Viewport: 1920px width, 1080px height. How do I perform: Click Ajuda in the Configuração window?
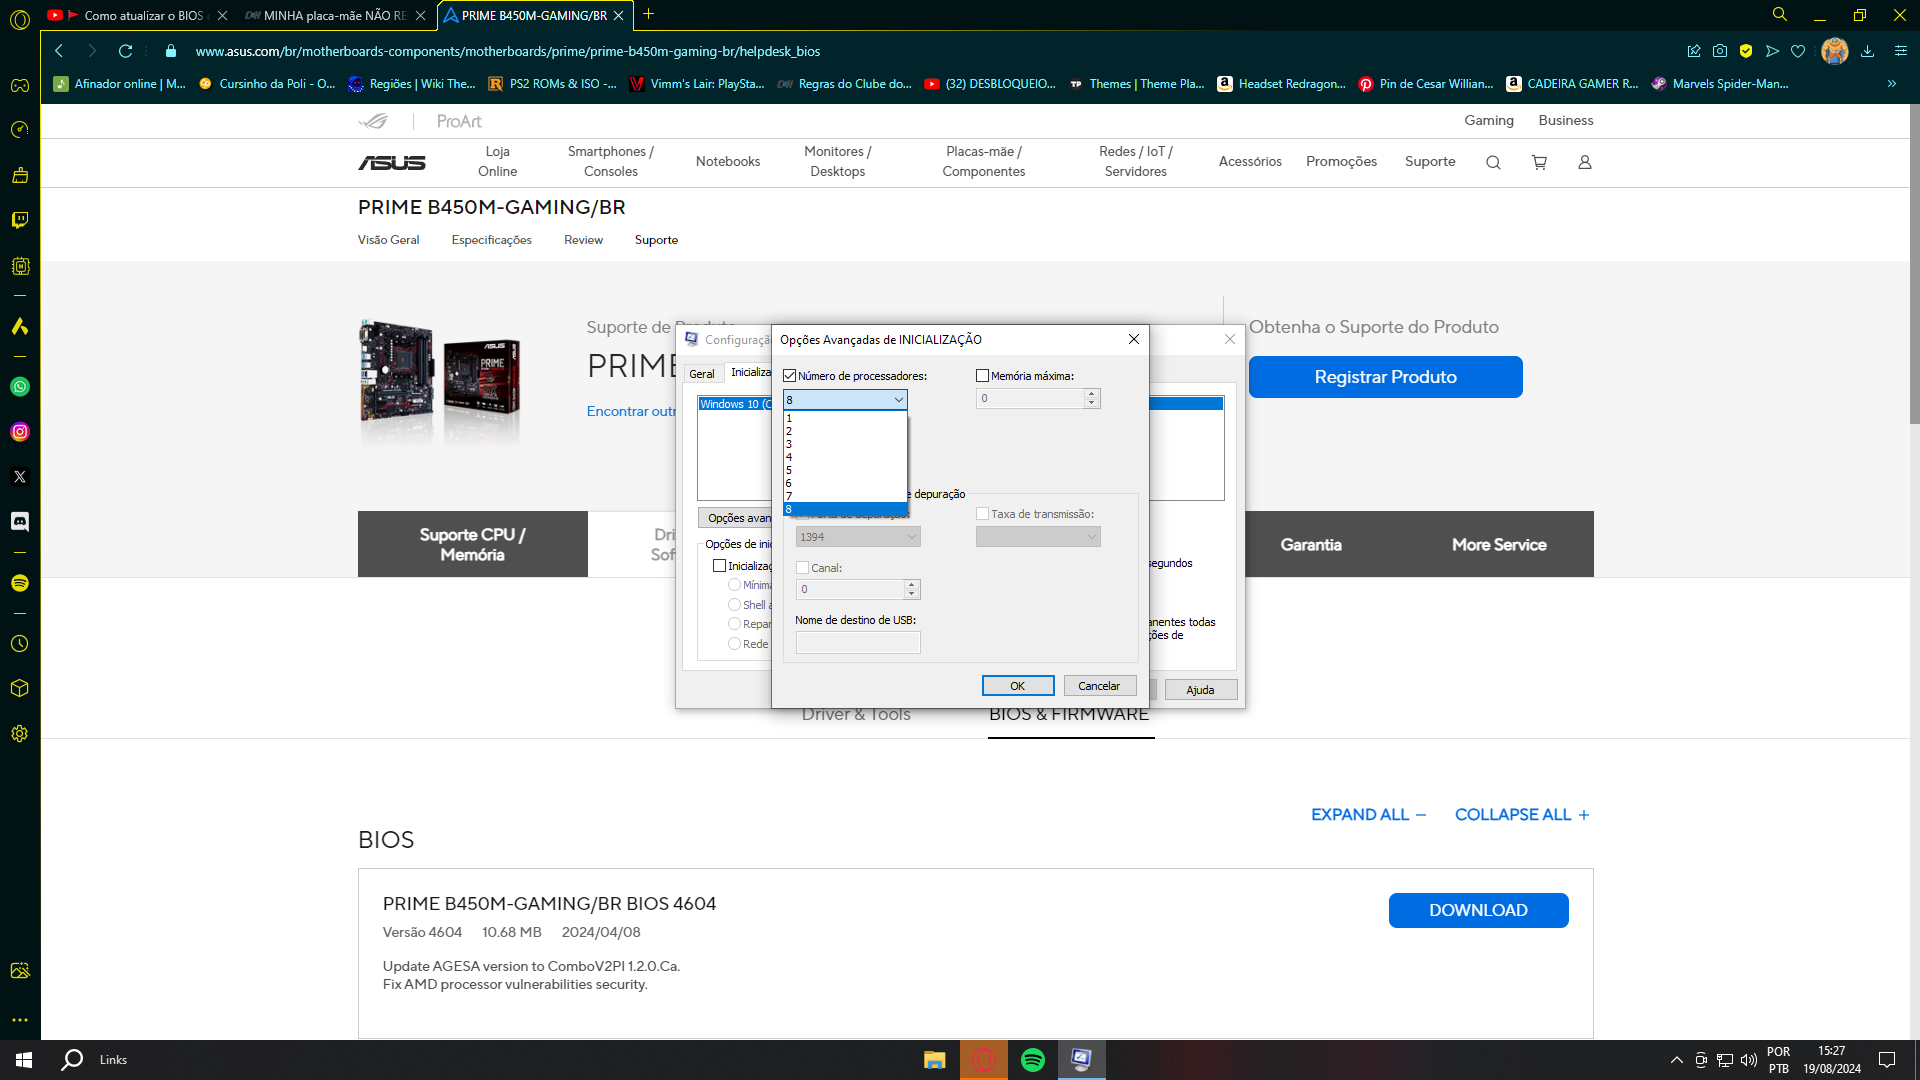pyautogui.click(x=1200, y=690)
